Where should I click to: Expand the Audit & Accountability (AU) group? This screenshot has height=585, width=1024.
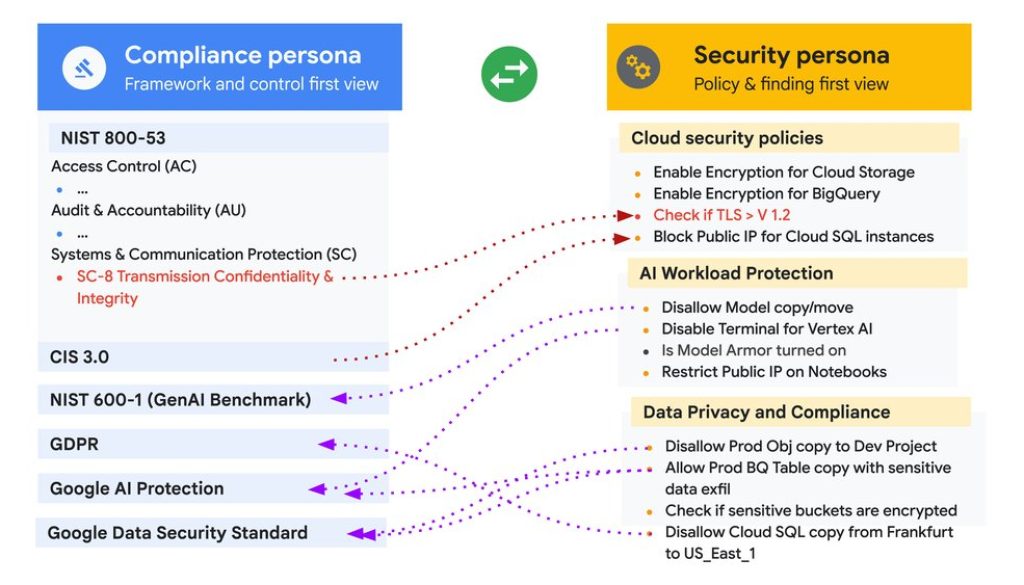pyautogui.click(x=148, y=210)
